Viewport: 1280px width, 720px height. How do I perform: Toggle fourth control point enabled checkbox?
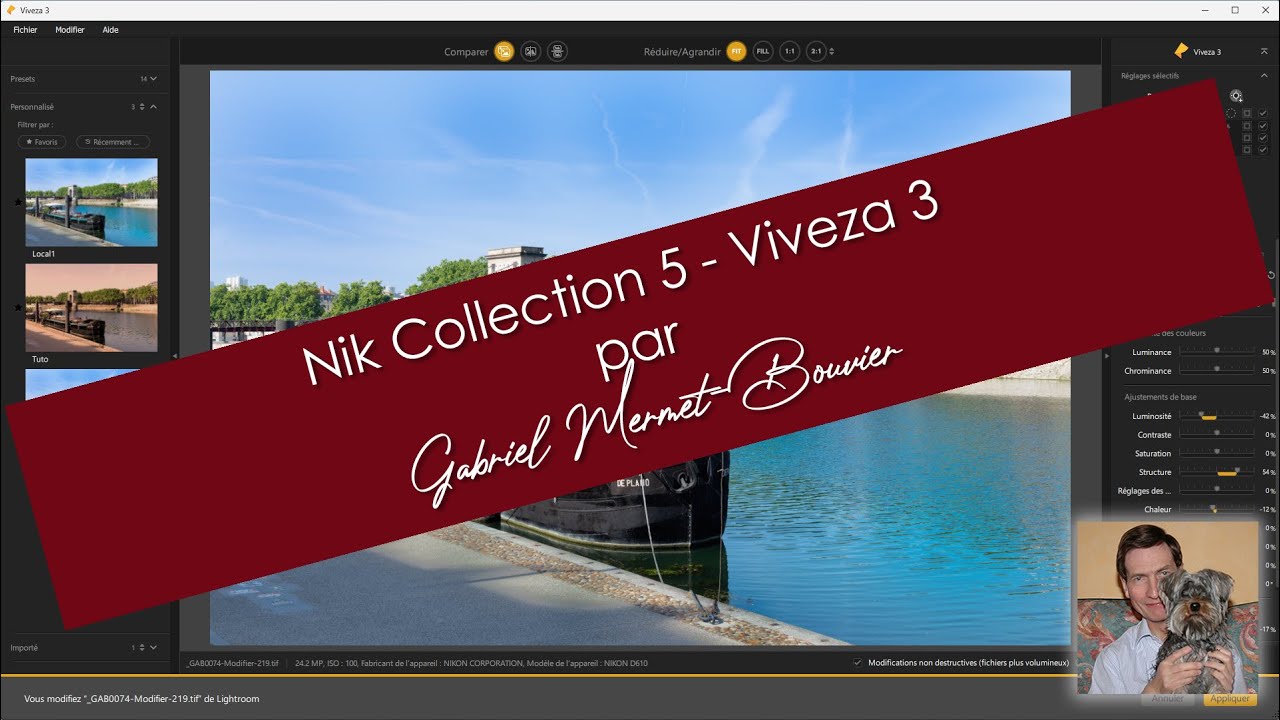pos(1263,150)
